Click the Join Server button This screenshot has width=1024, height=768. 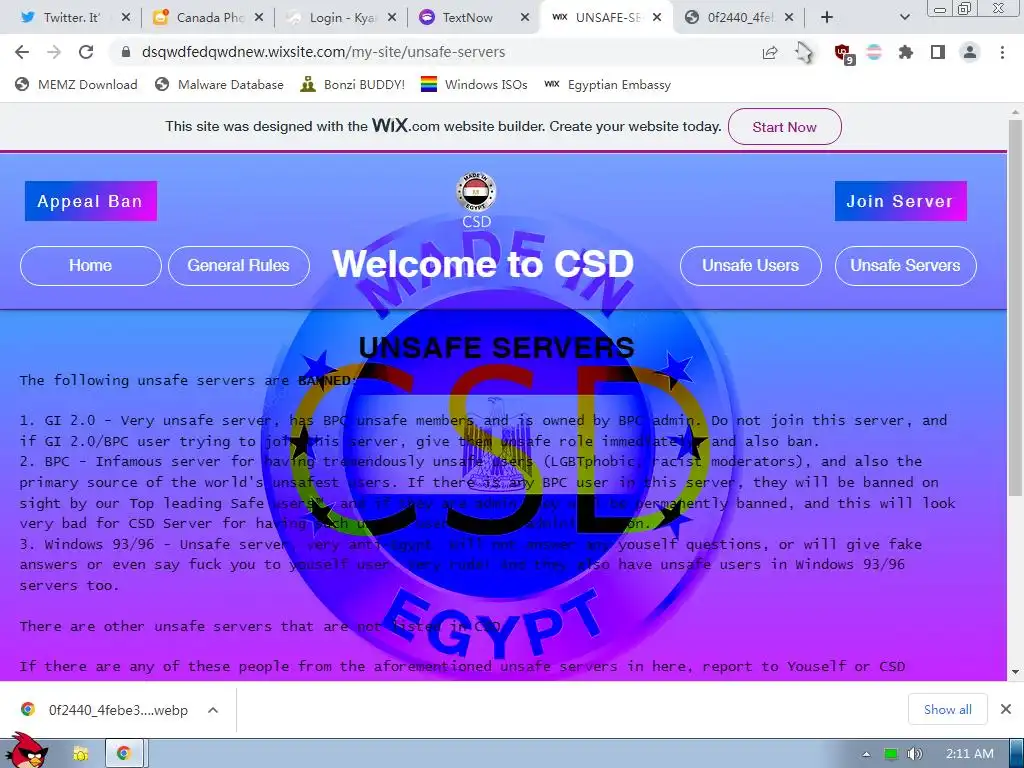tap(901, 201)
